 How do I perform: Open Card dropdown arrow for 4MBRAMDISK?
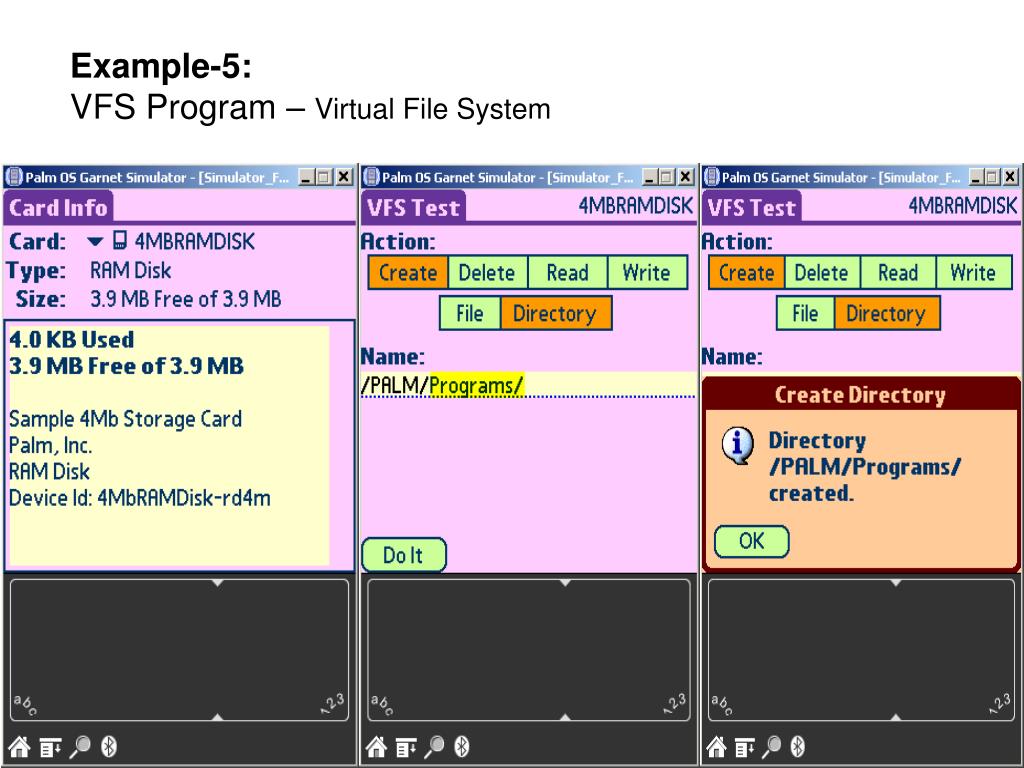[95, 242]
